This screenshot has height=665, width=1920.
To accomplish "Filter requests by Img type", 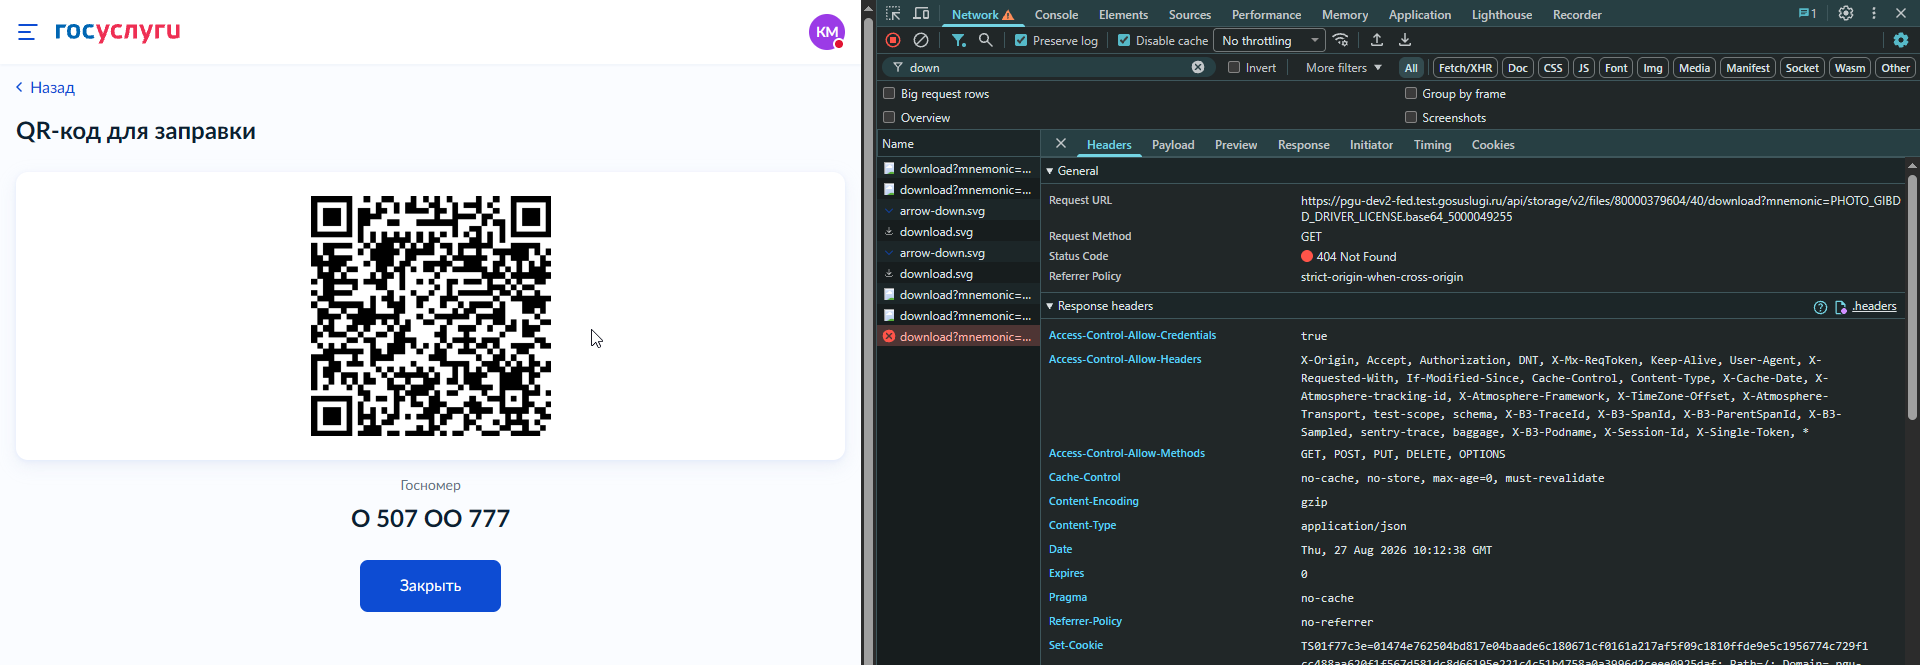I will click(1652, 67).
